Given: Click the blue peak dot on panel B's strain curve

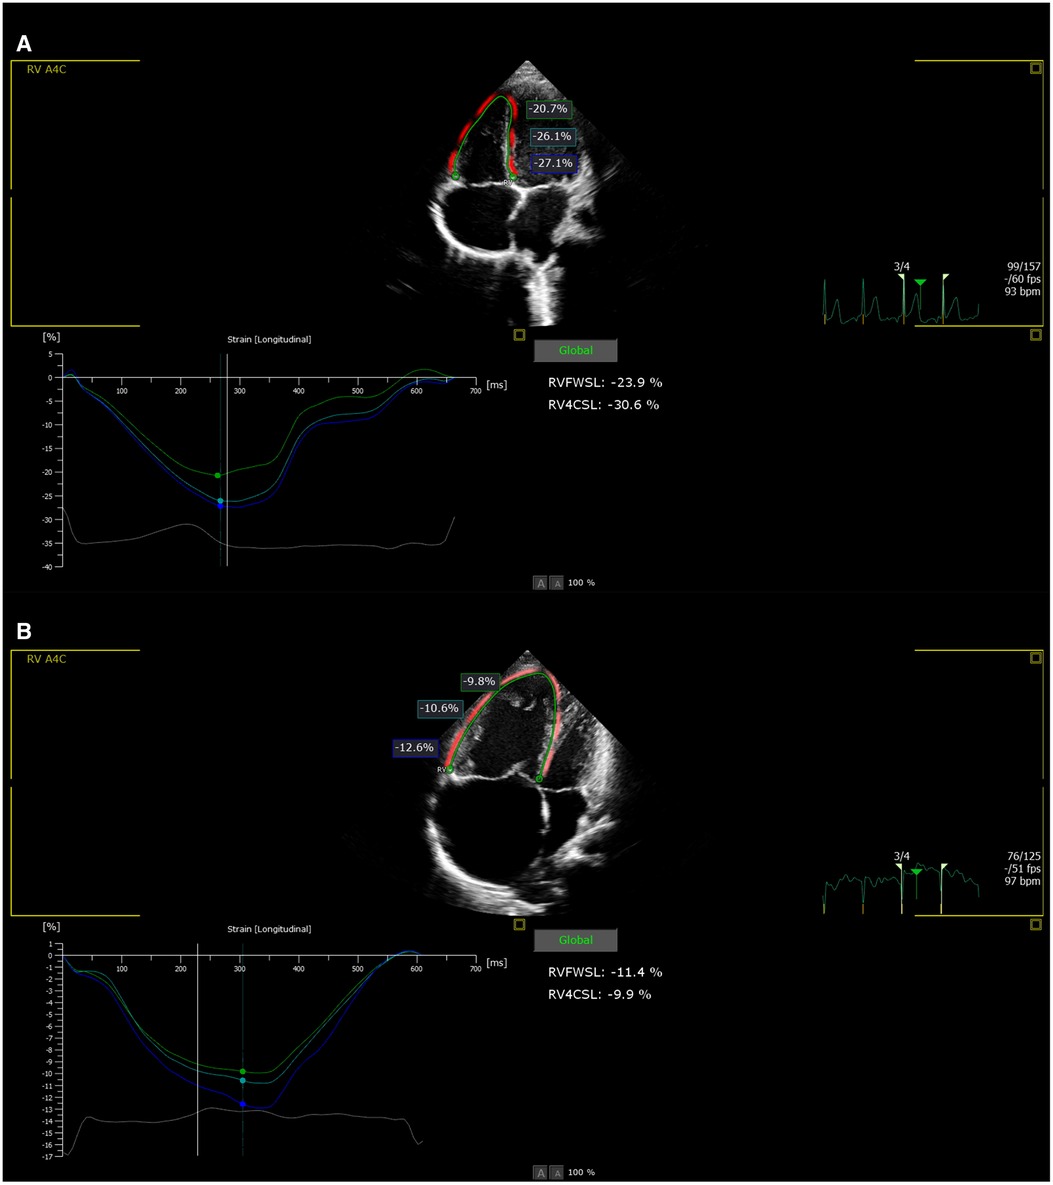Looking at the screenshot, I should pyautogui.click(x=243, y=1104).
